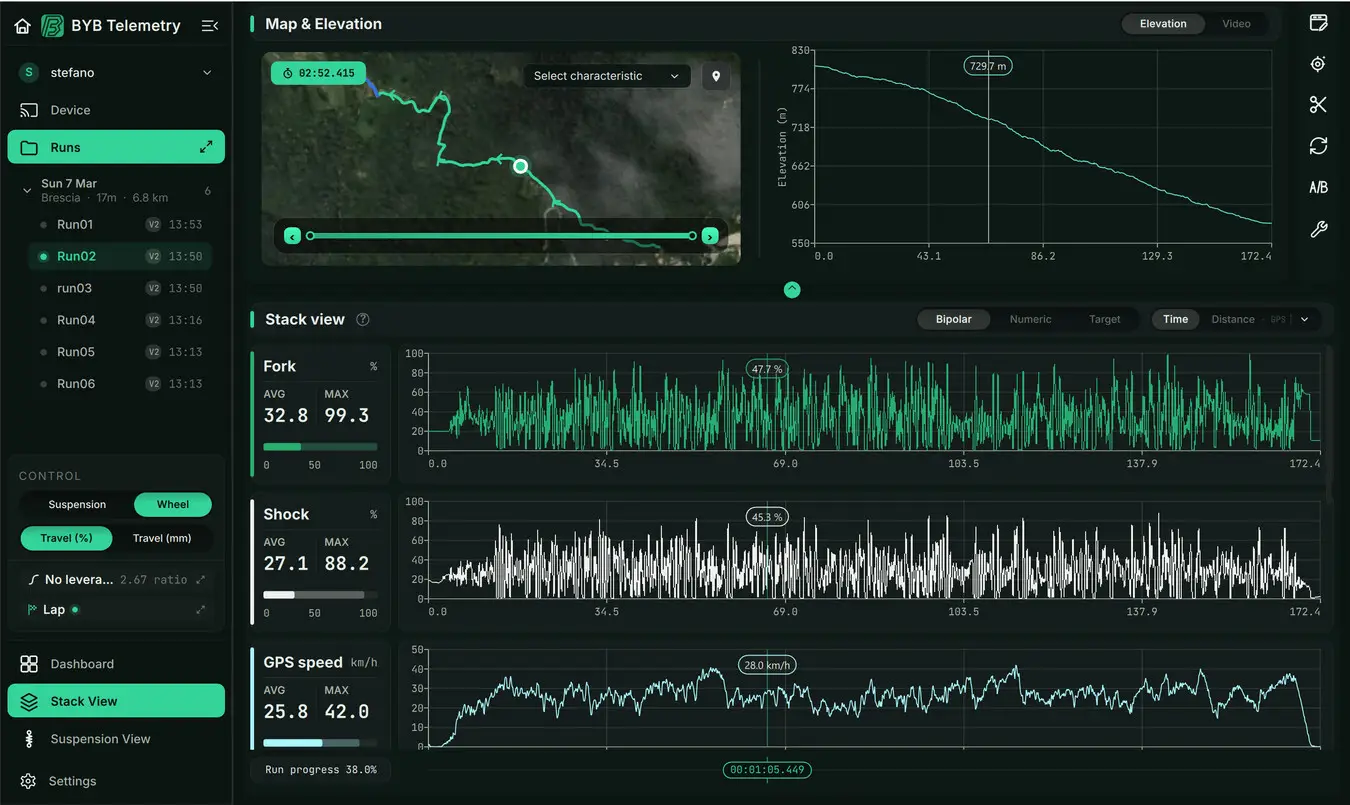
Task: Switch control to Suspension
Action: (77, 505)
